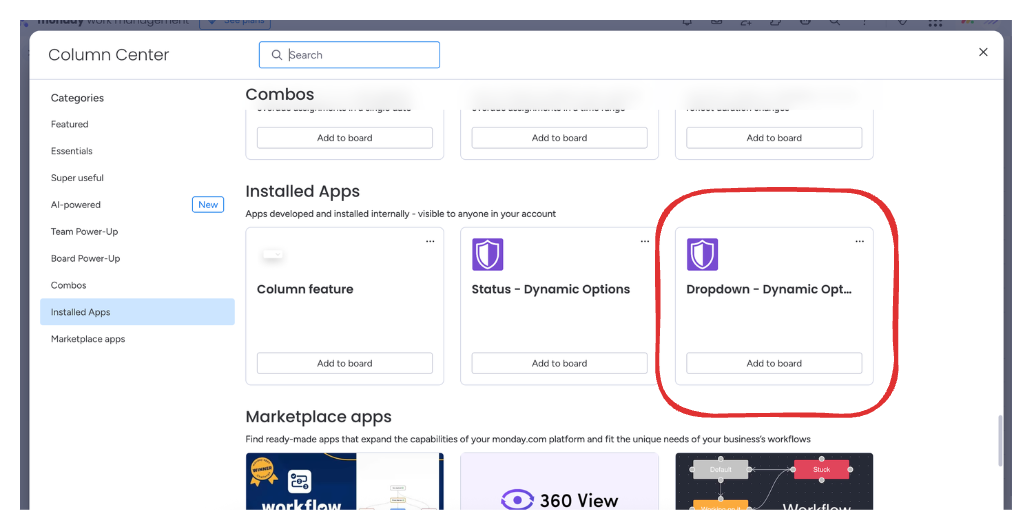Click the search magnifier icon

tap(277, 55)
